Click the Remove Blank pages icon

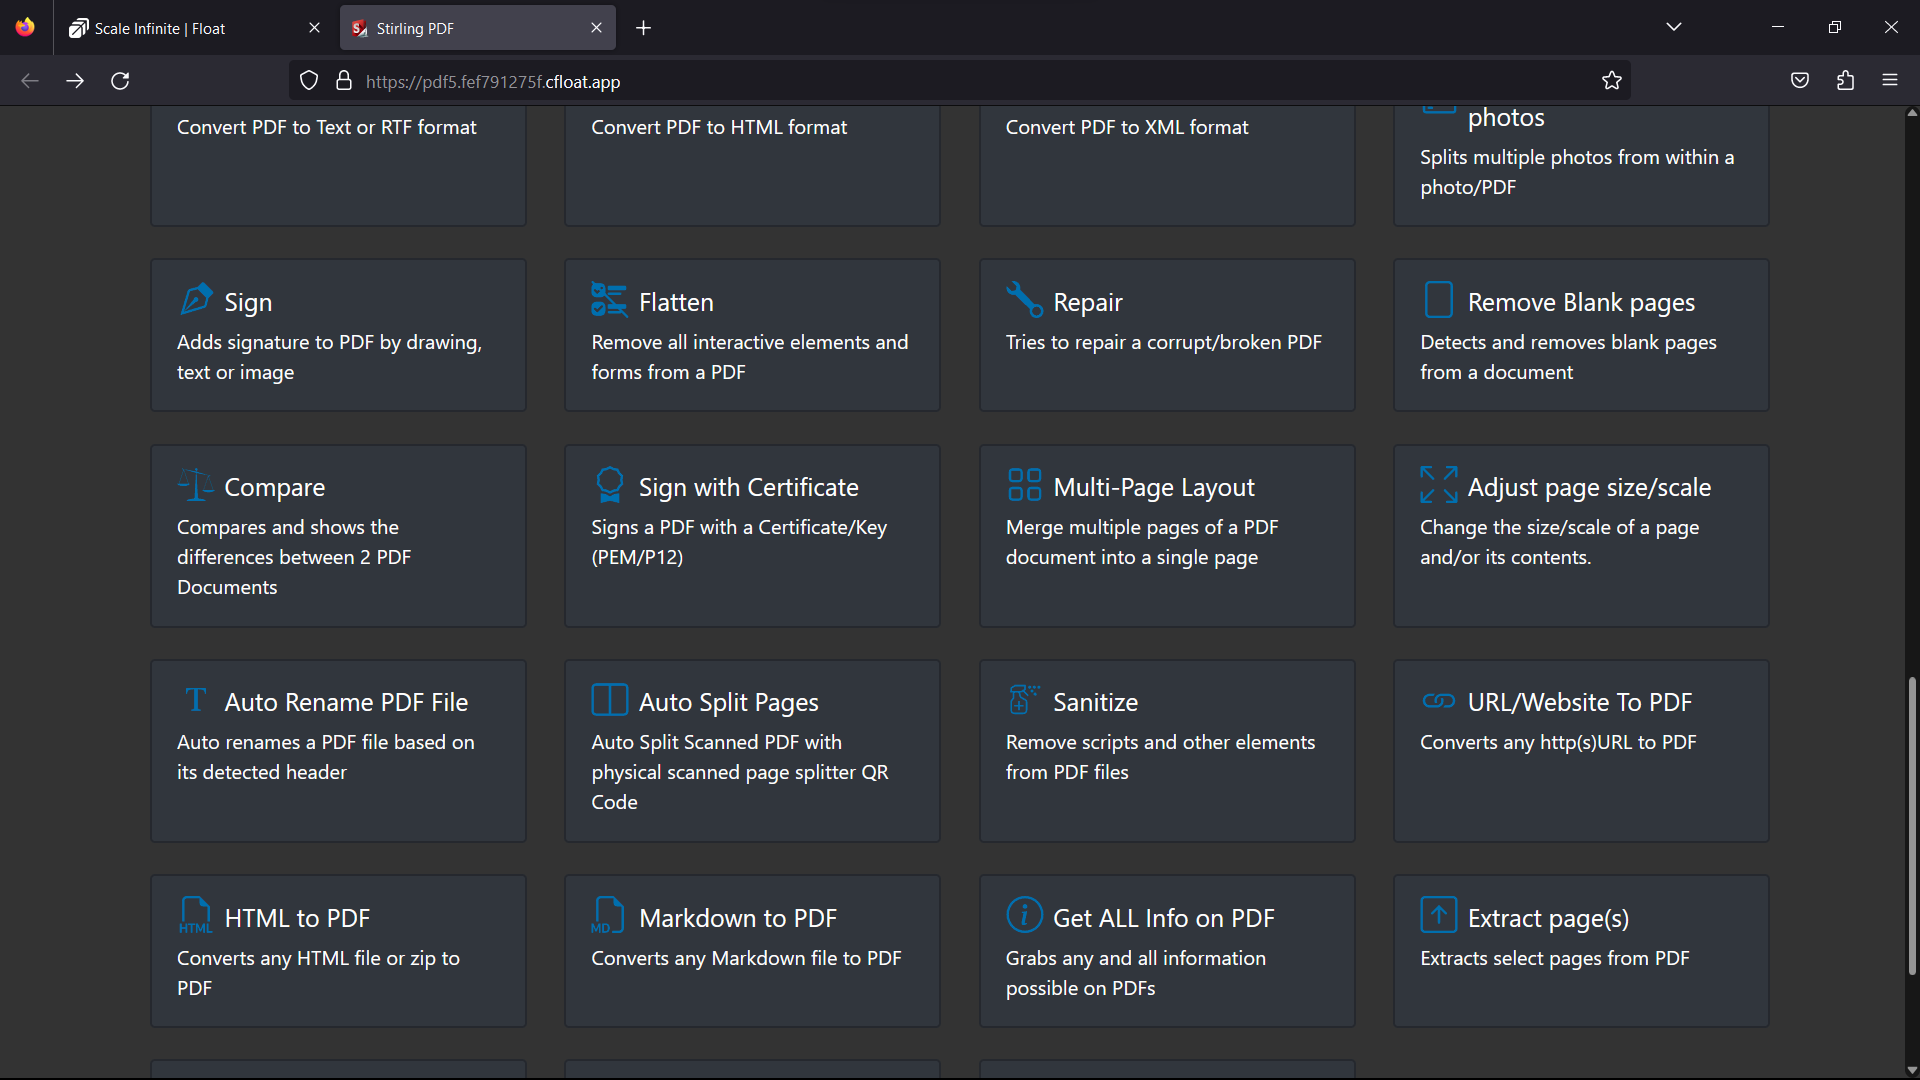1438,299
